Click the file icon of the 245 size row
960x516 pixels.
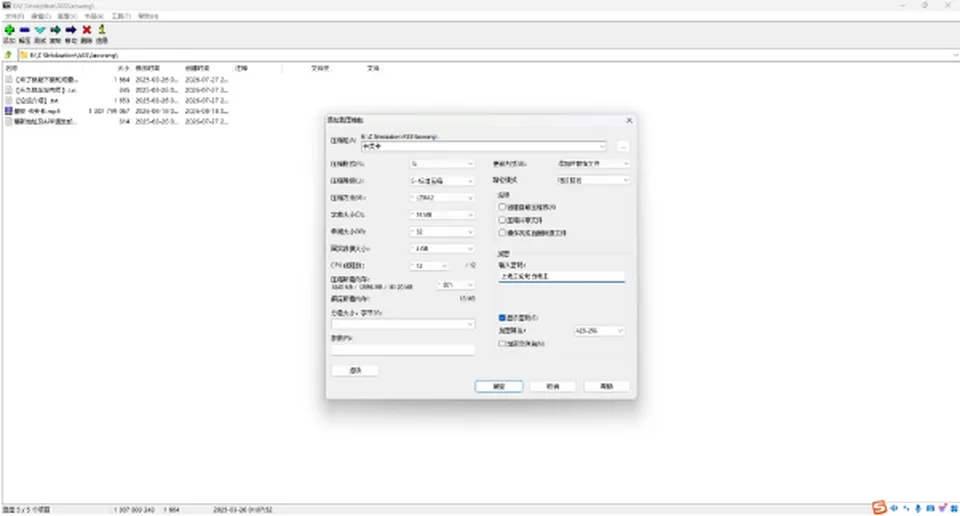tap(9, 90)
